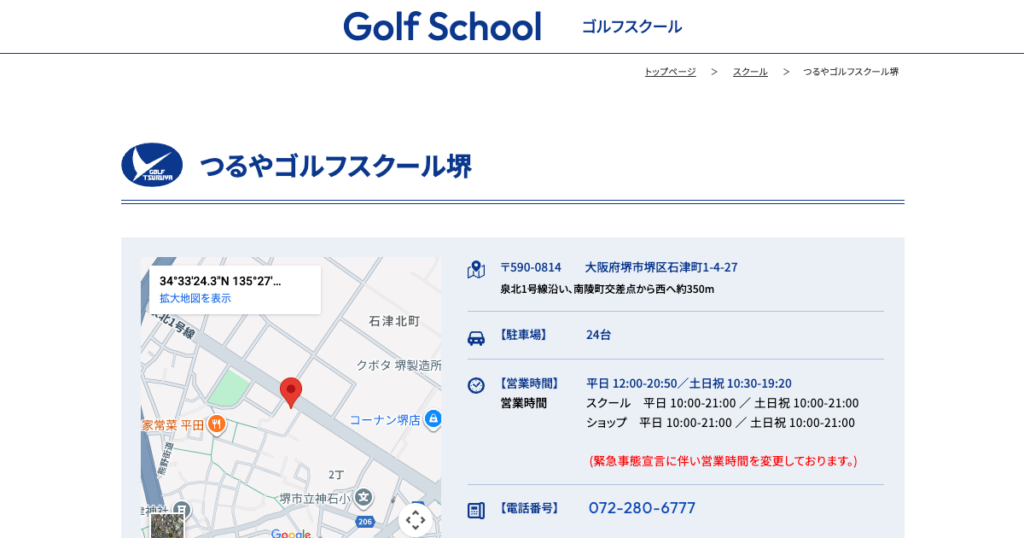Click the school marker for 堺市立神石小

(364, 497)
